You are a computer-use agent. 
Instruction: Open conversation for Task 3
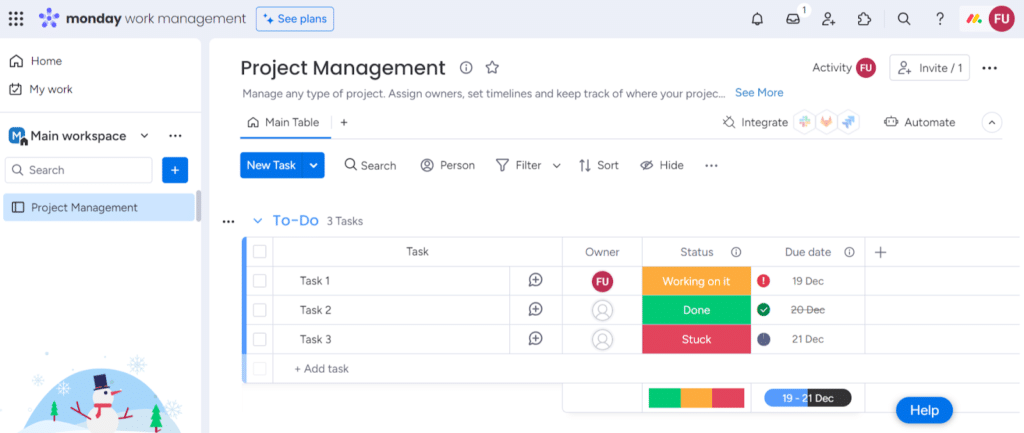(x=536, y=339)
